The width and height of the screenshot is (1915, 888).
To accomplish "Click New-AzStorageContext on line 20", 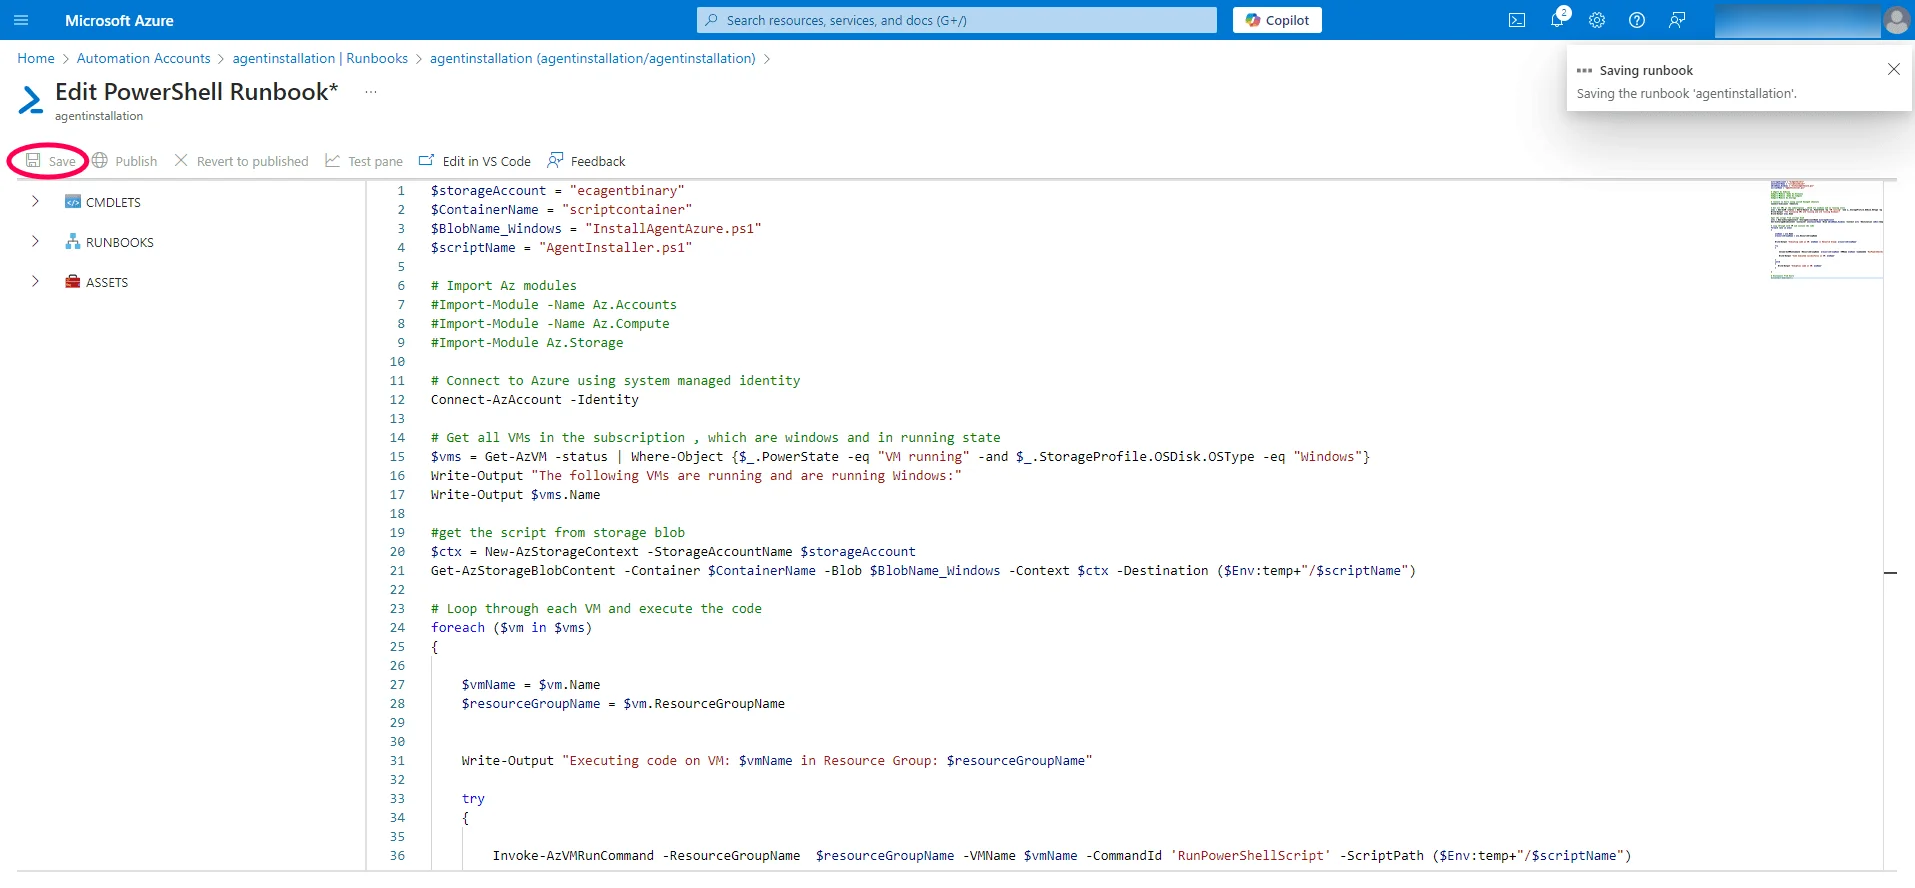I will point(562,551).
